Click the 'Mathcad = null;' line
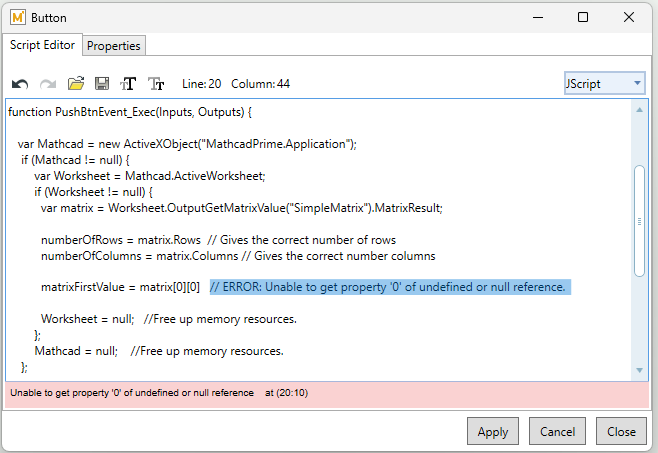 click(159, 351)
